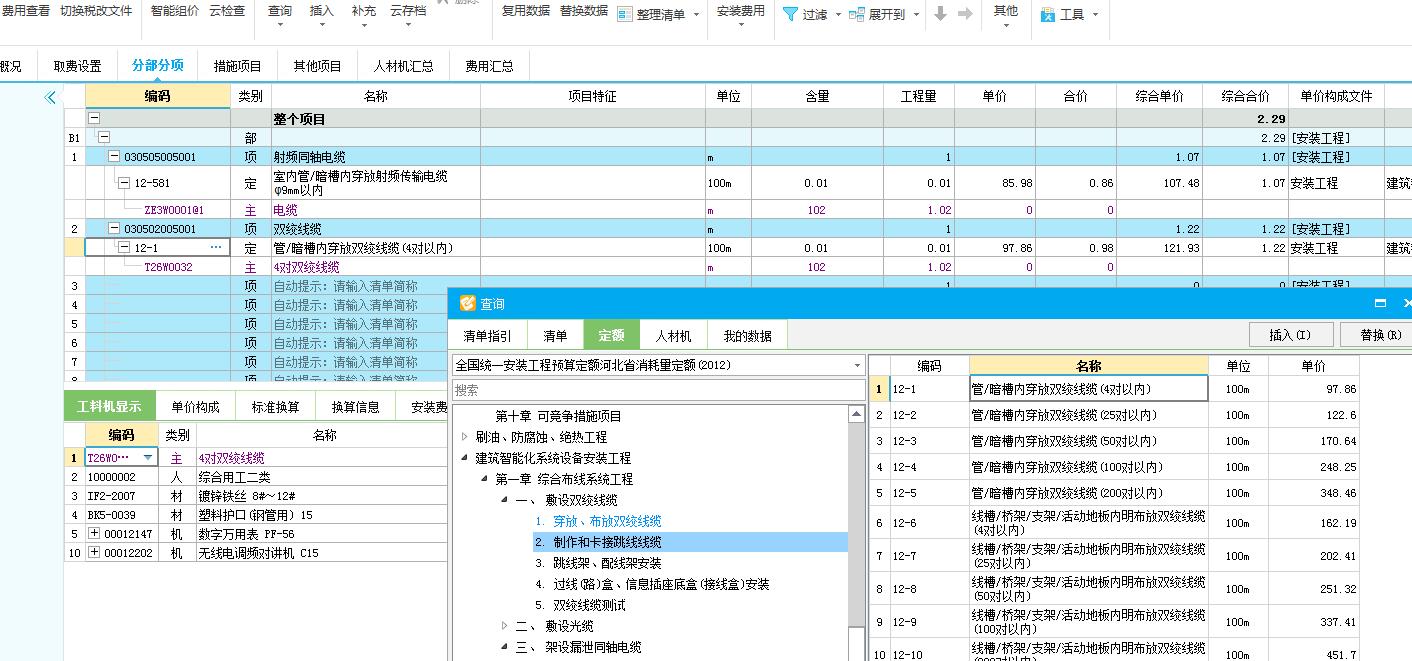The image size is (1412, 661).
Task: Open the 定额库 selection combo box
Action: tap(658, 365)
